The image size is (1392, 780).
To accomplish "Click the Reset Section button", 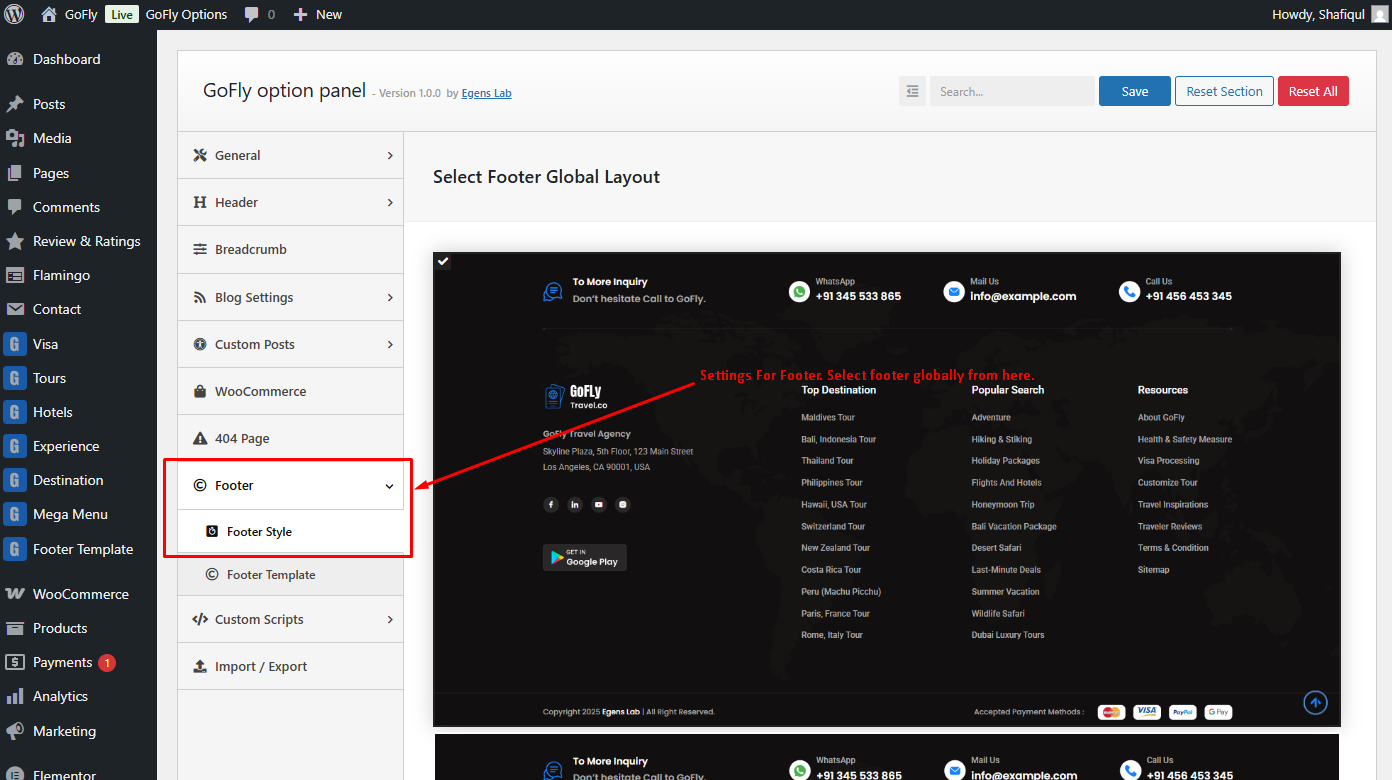I will (1224, 91).
